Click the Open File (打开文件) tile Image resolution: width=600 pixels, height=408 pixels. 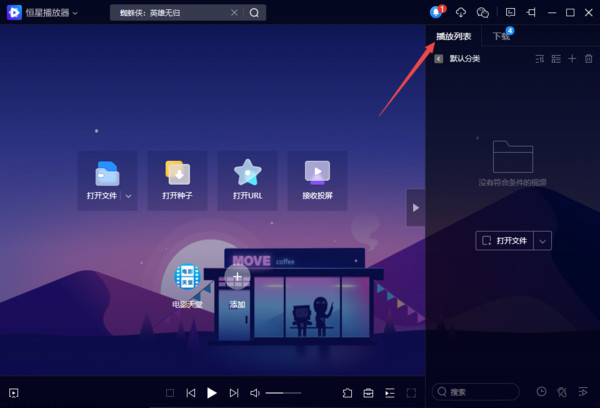pos(106,180)
